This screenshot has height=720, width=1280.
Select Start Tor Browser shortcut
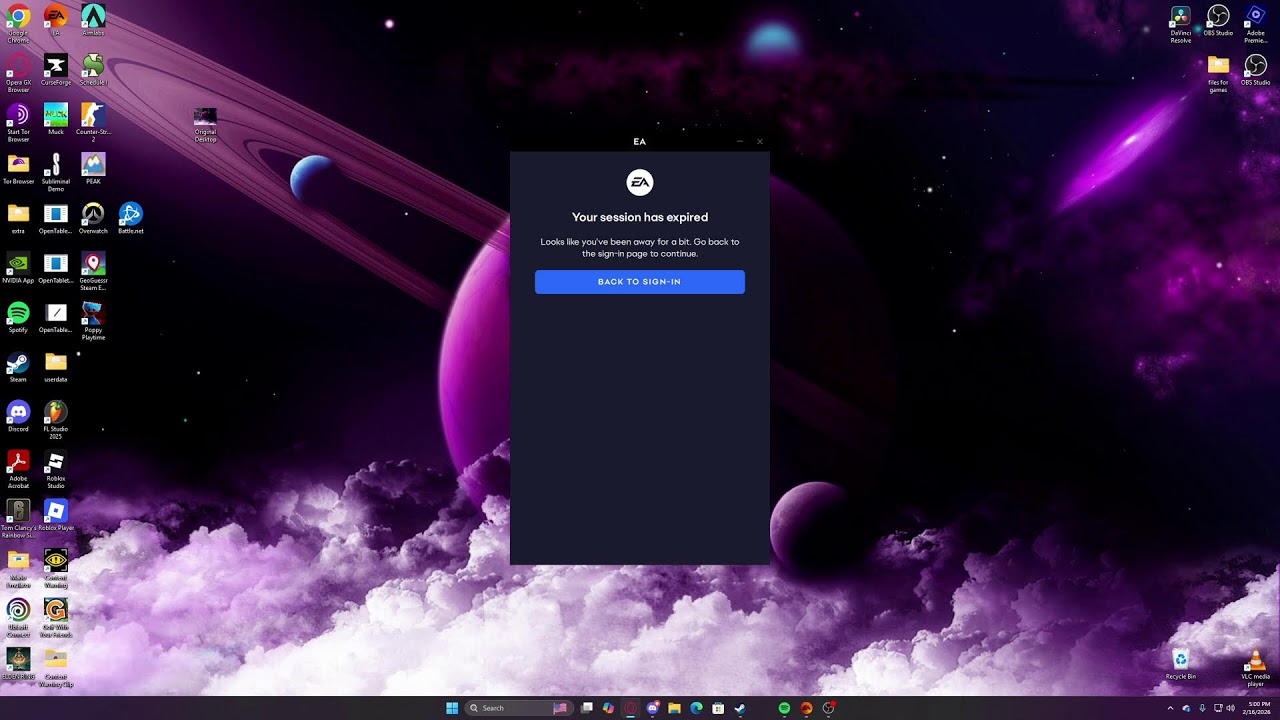point(18,123)
